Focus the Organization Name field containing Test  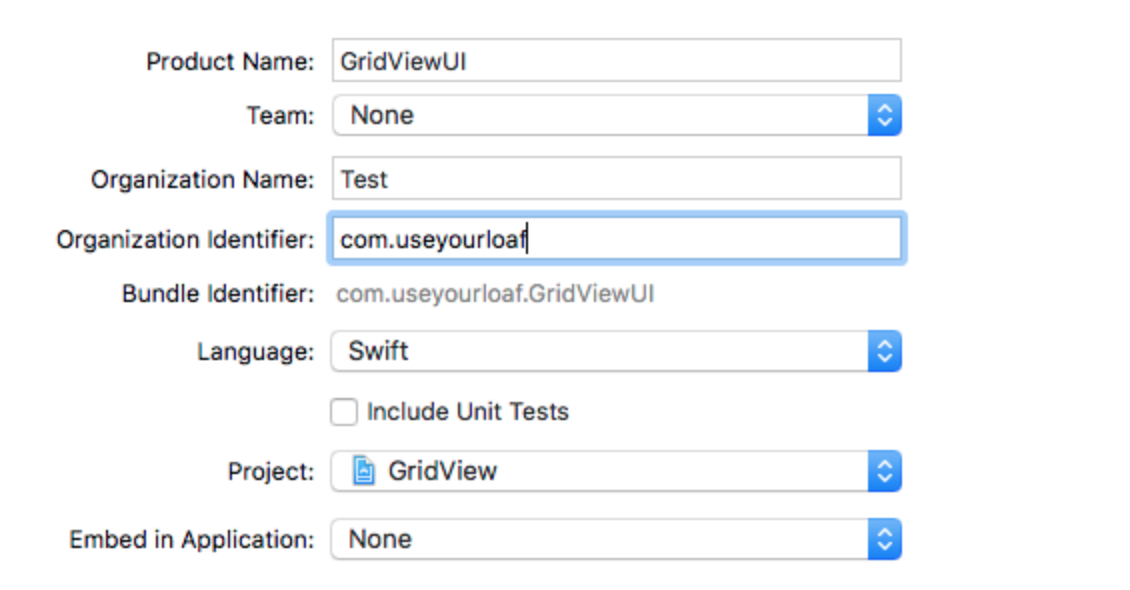point(616,179)
